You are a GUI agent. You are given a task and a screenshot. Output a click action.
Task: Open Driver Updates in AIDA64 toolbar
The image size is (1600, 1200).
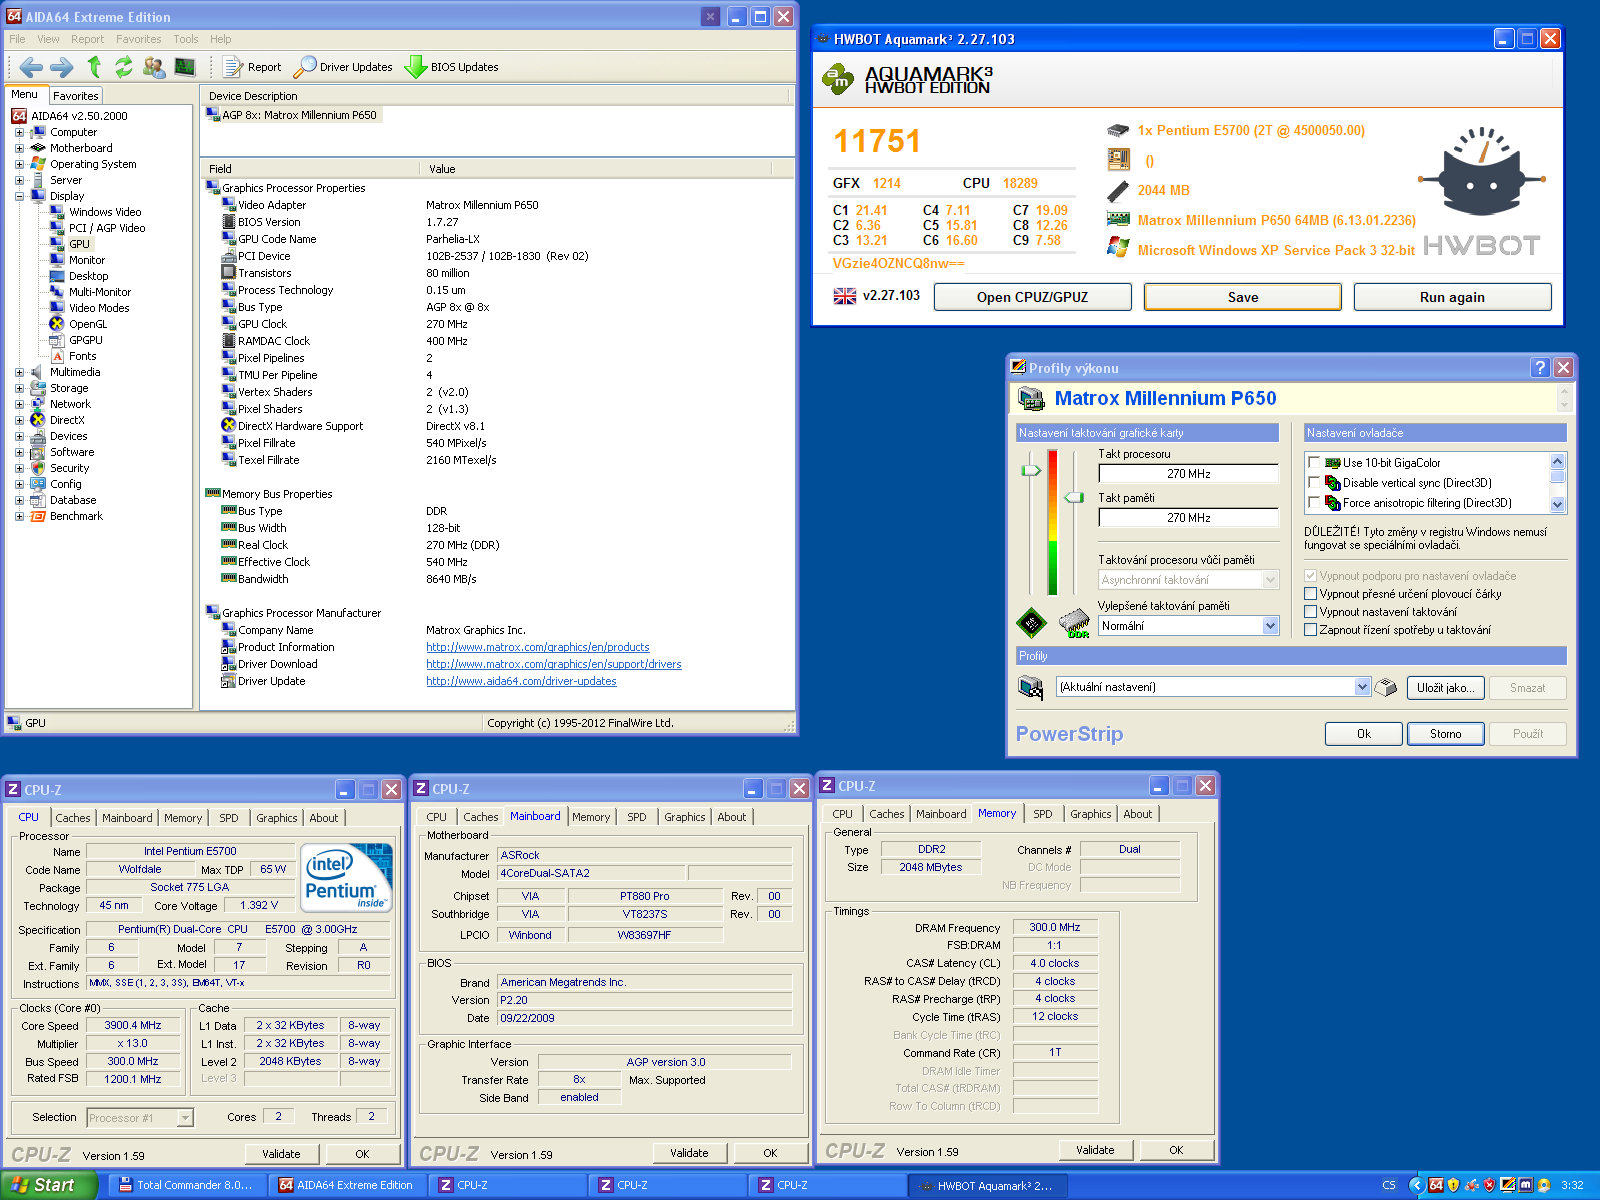click(343, 67)
